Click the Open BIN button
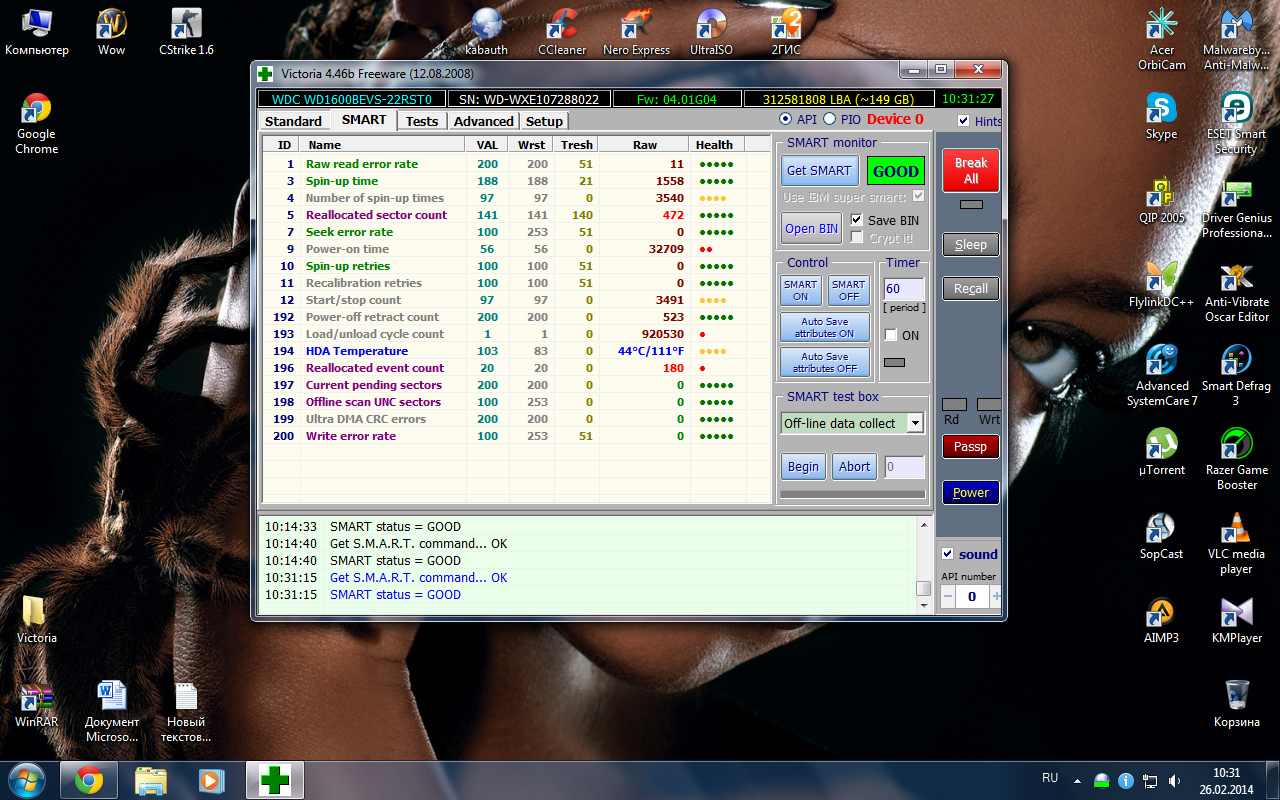 click(812, 228)
